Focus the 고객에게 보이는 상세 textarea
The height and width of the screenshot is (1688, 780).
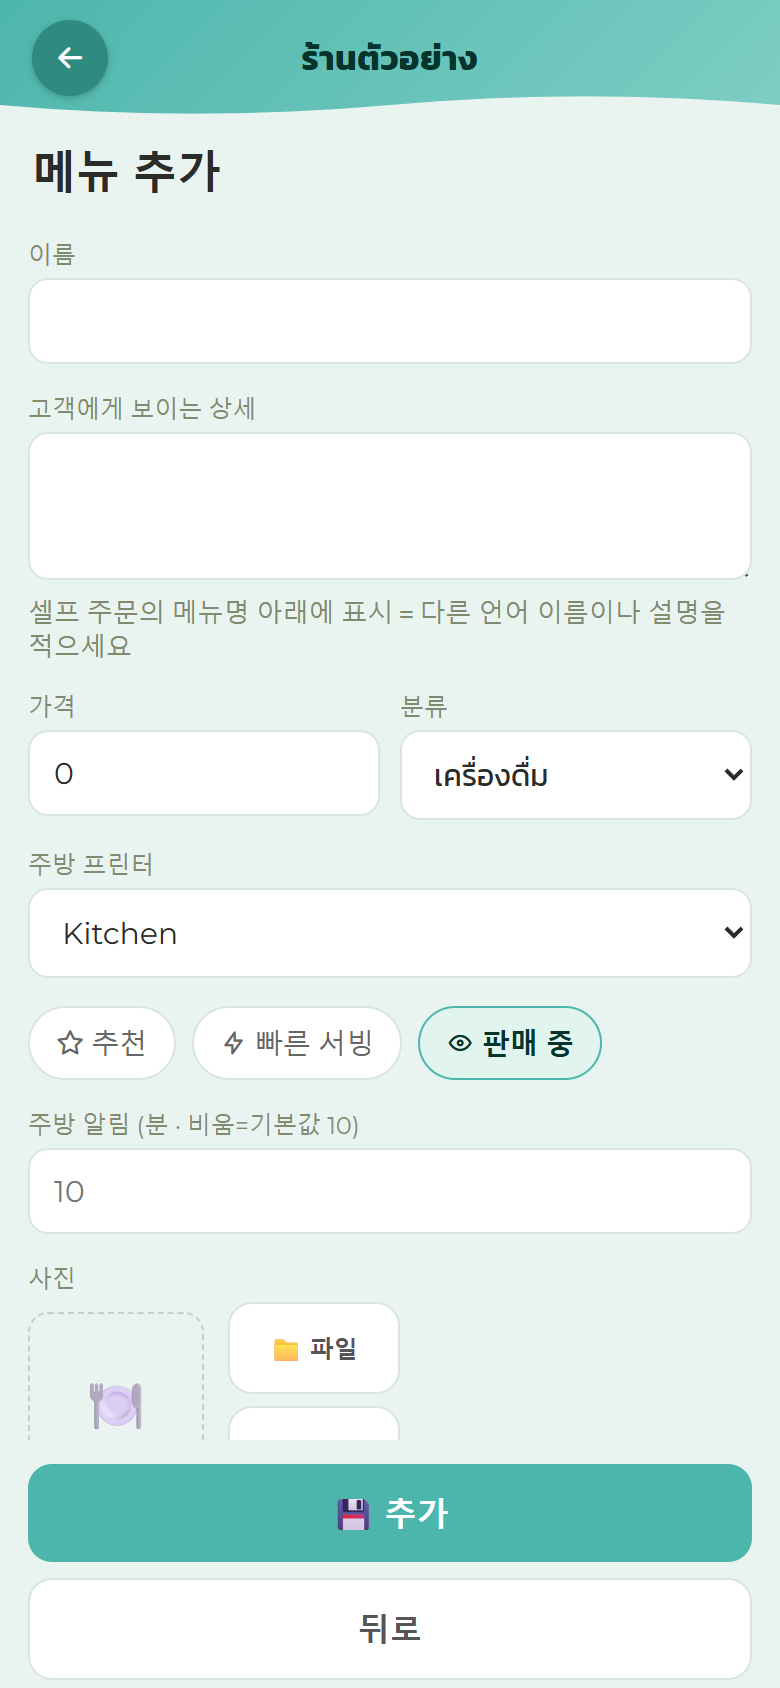390,506
